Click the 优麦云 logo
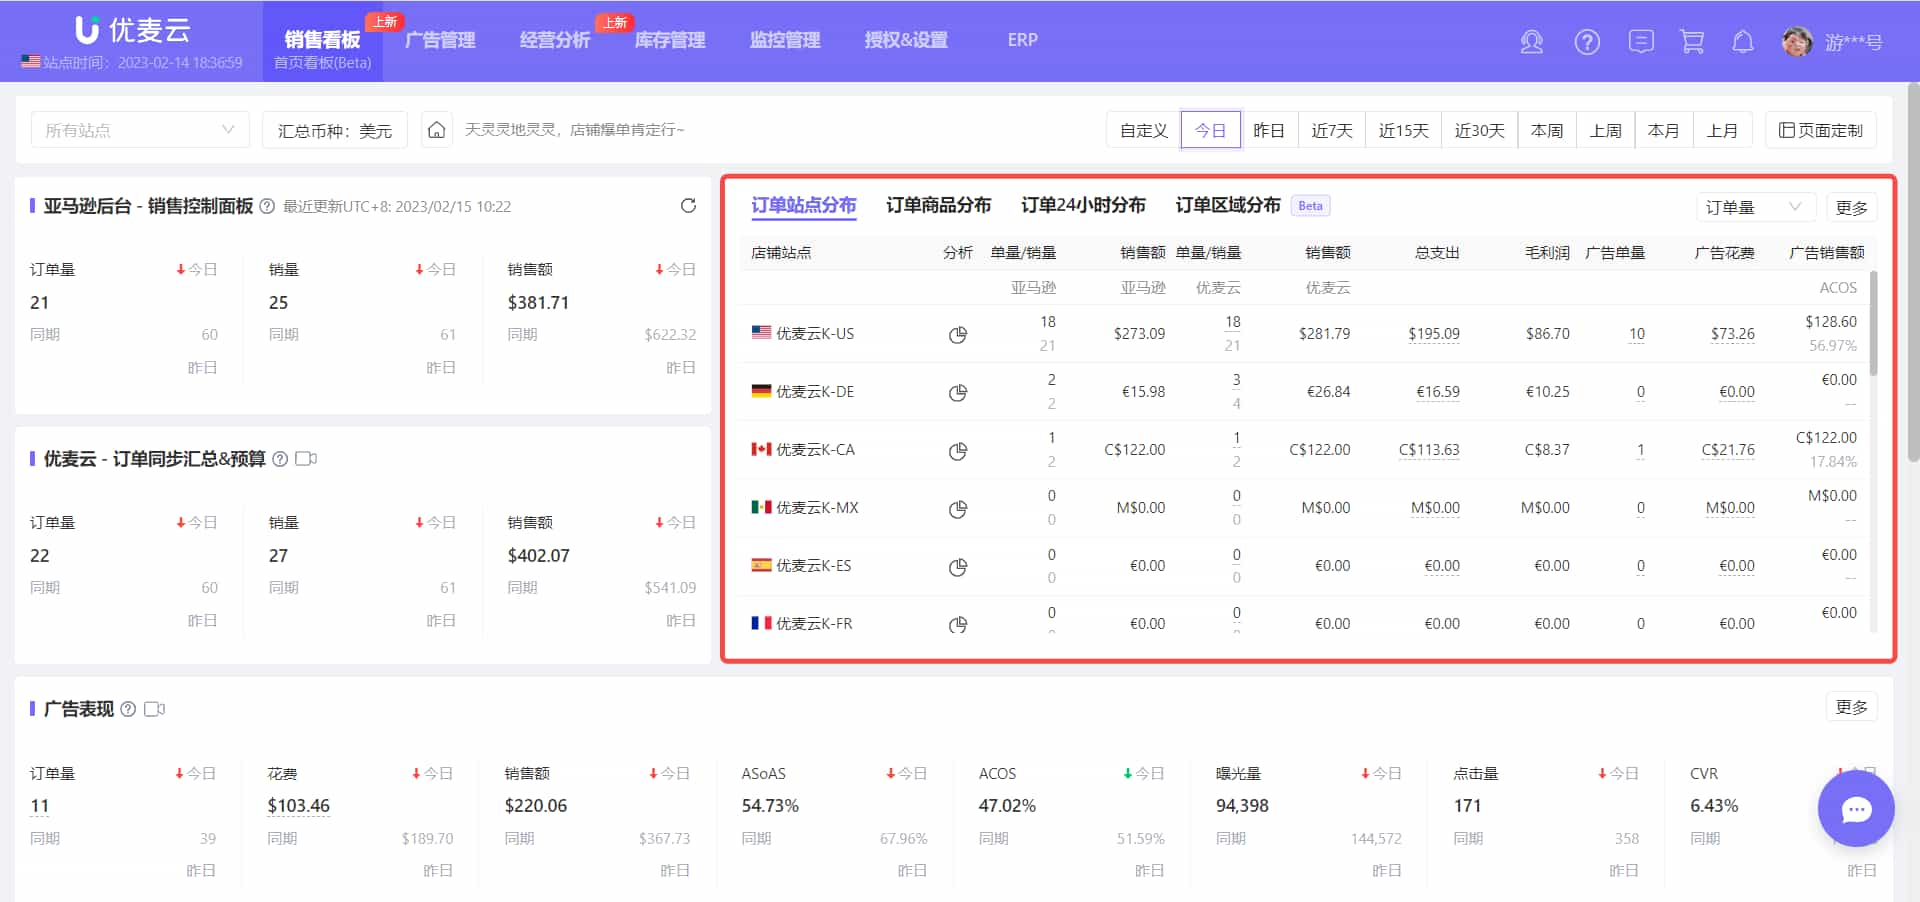The height and width of the screenshot is (902, 1920). [x=132, y=30]
